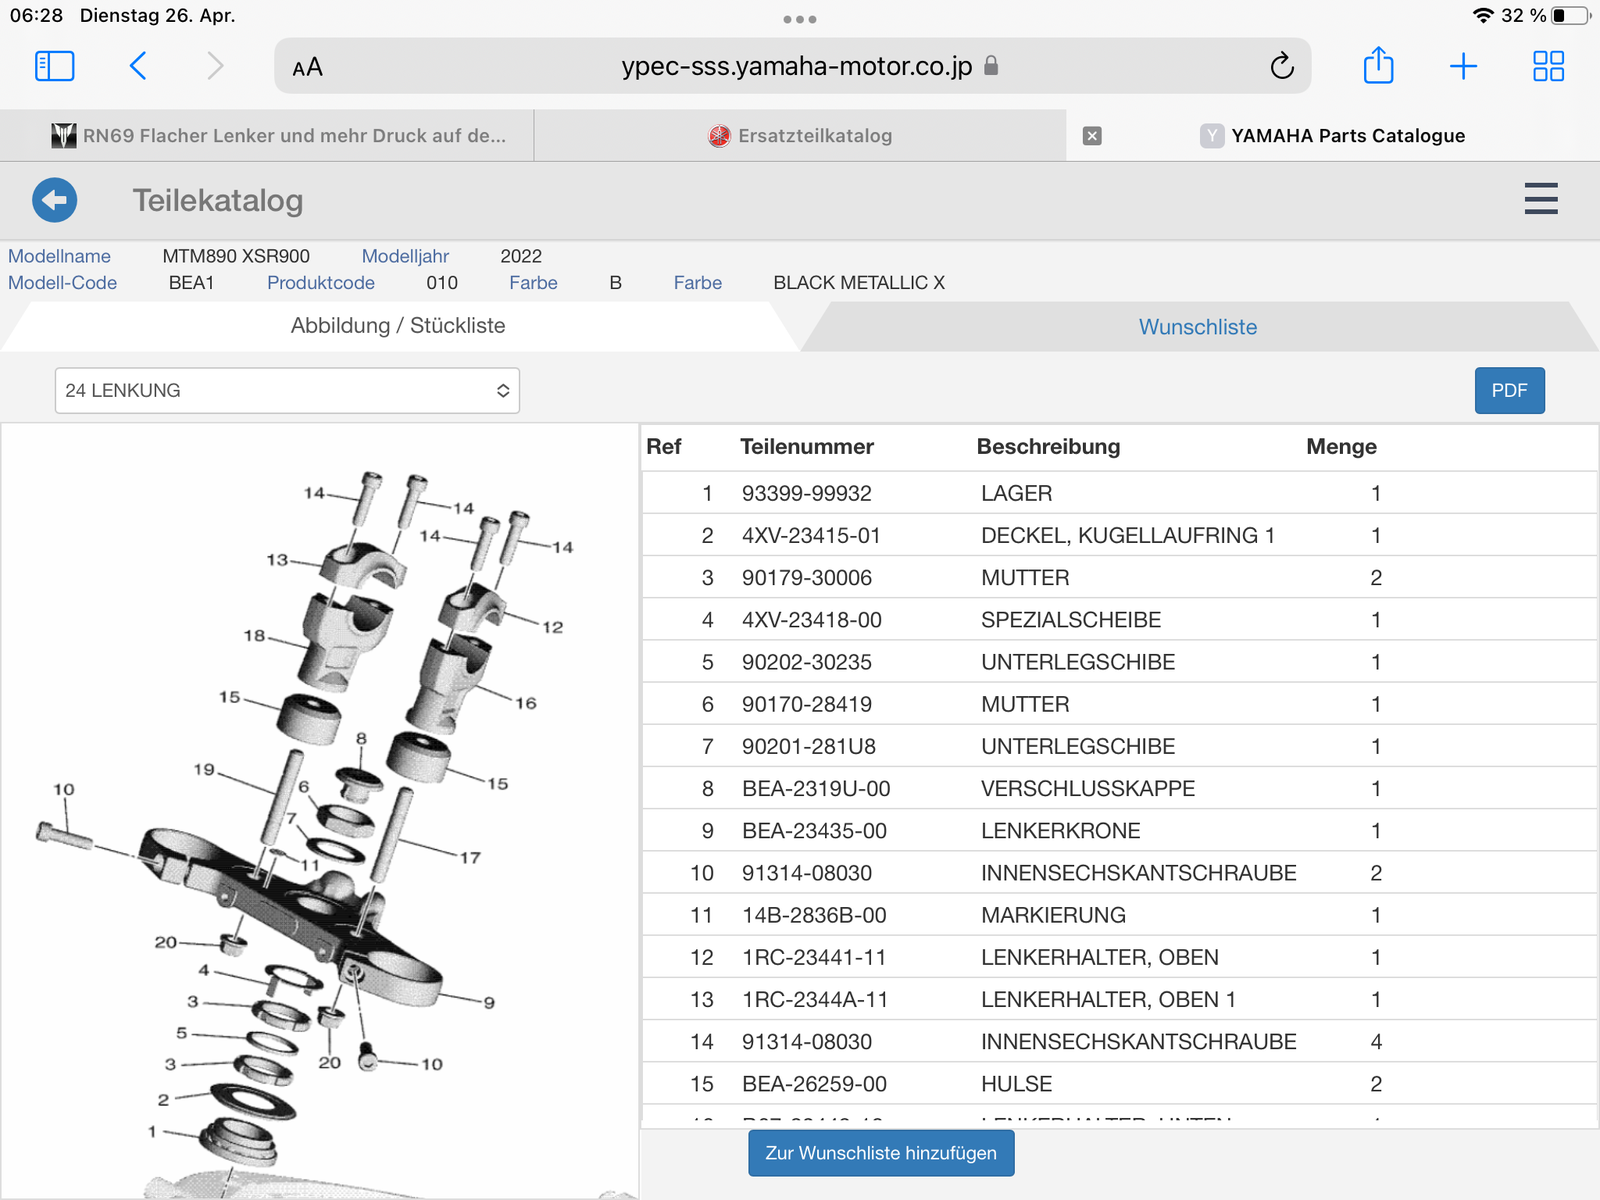This screenshot has width=1600, height=1200.
Task: Click Zur Wunschliste hinzufügen button
Action: (880, 1153)
